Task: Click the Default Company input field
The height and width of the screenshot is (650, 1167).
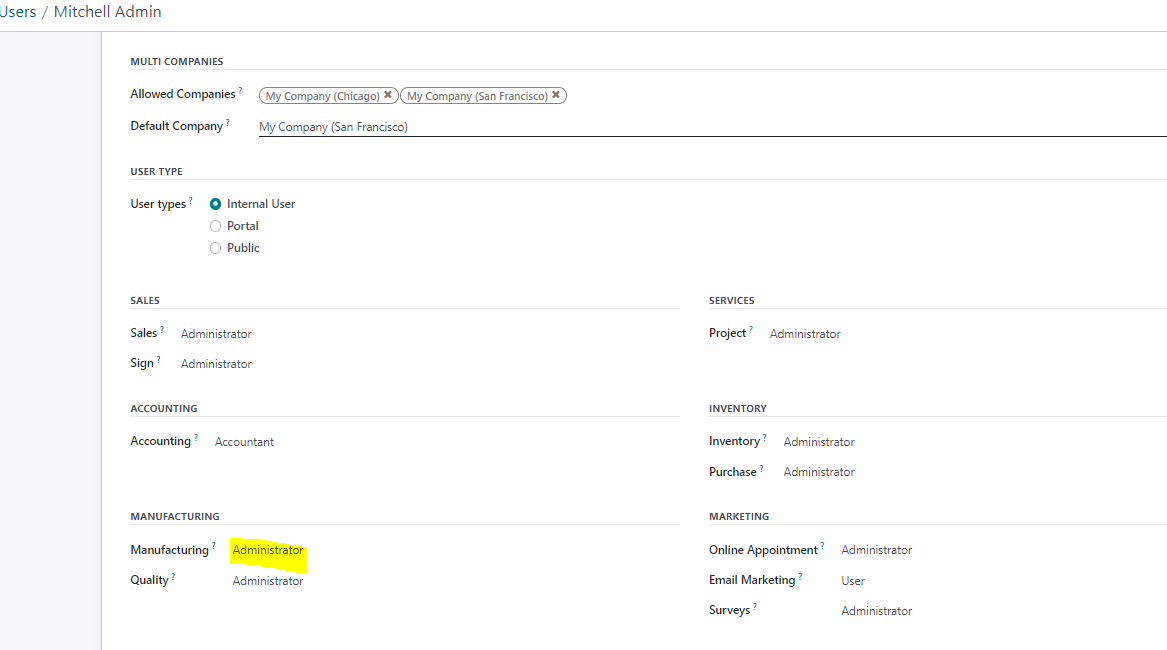Action: point(700,127)
